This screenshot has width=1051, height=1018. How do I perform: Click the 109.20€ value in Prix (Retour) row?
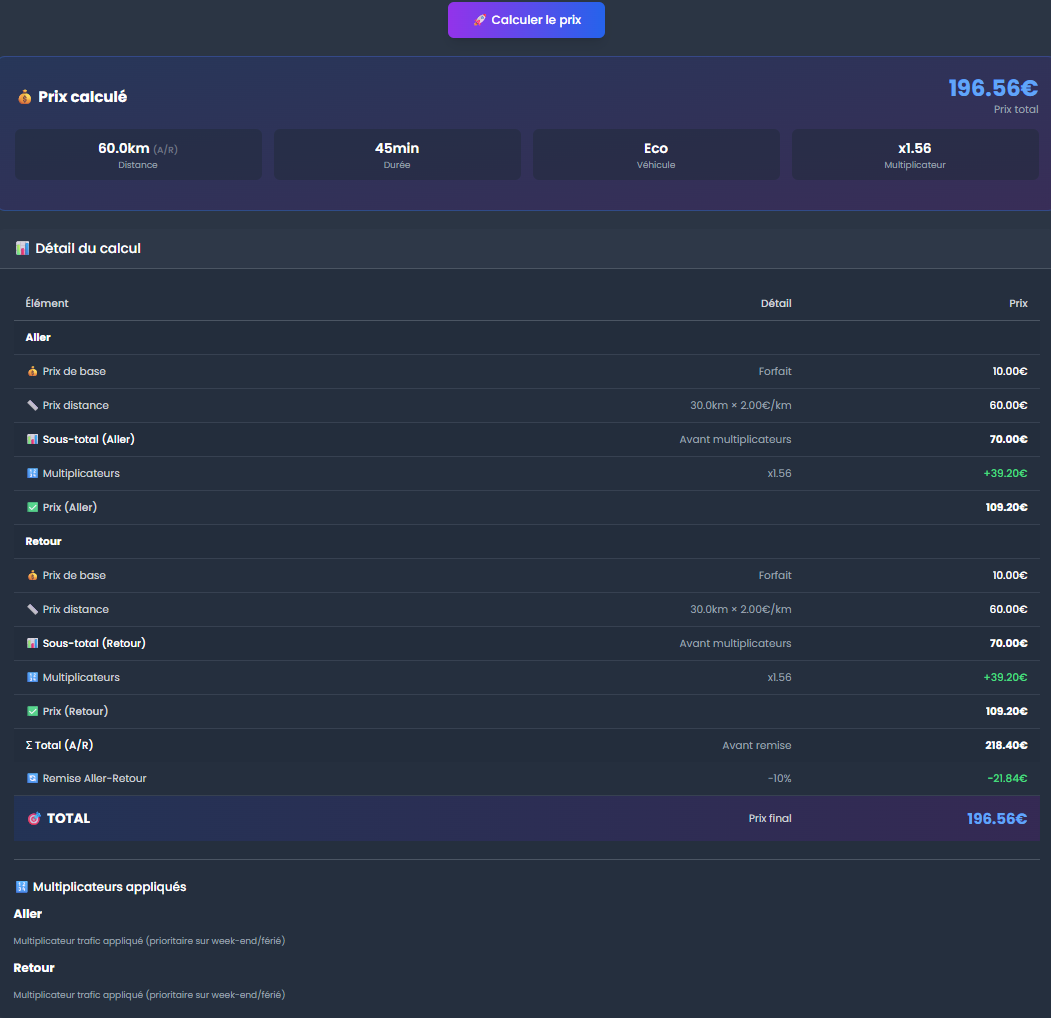[1007, 711]
